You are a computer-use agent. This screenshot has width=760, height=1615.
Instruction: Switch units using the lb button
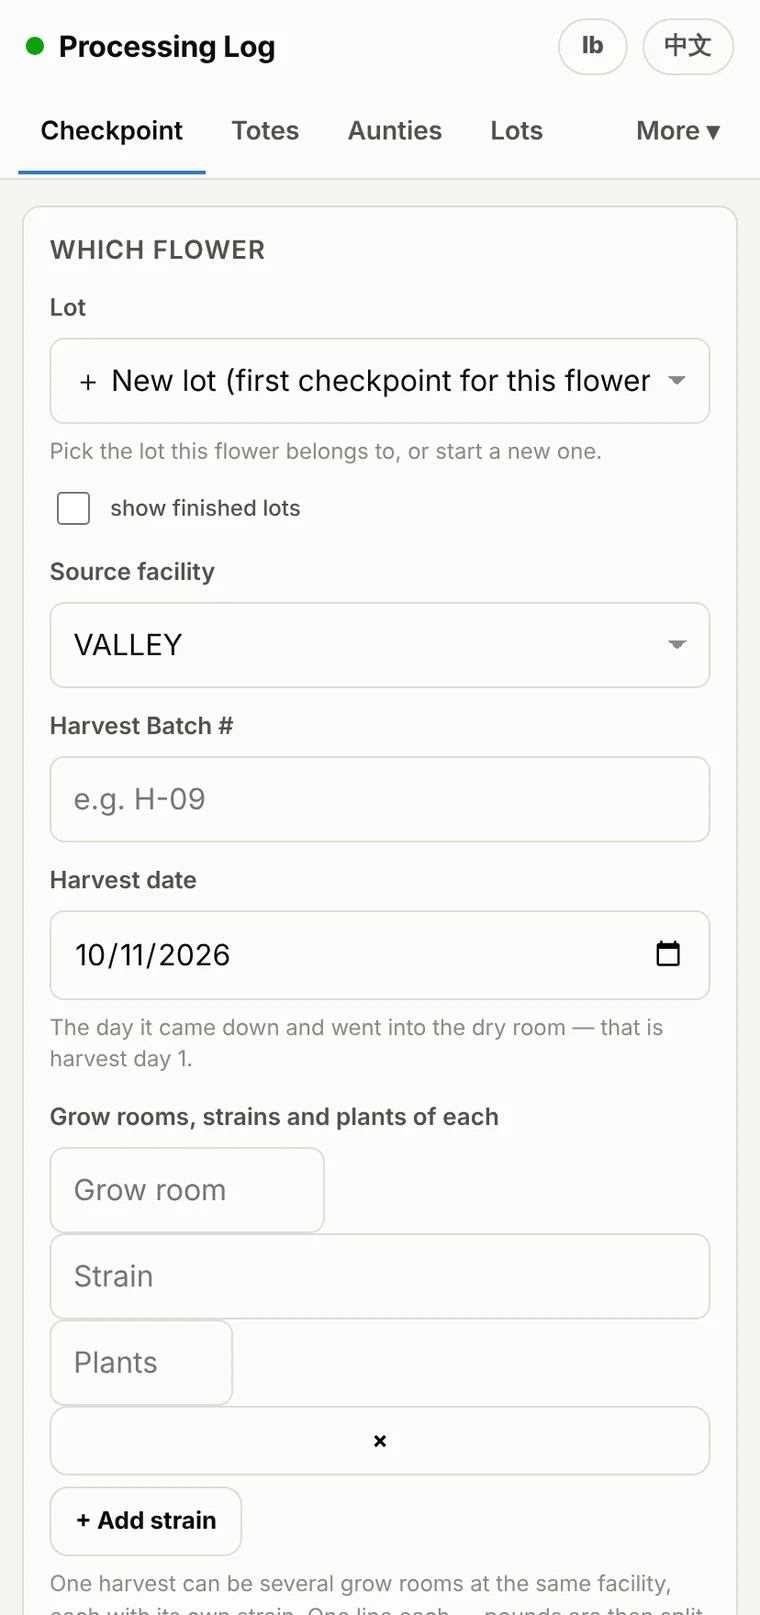tap(593, 46)
